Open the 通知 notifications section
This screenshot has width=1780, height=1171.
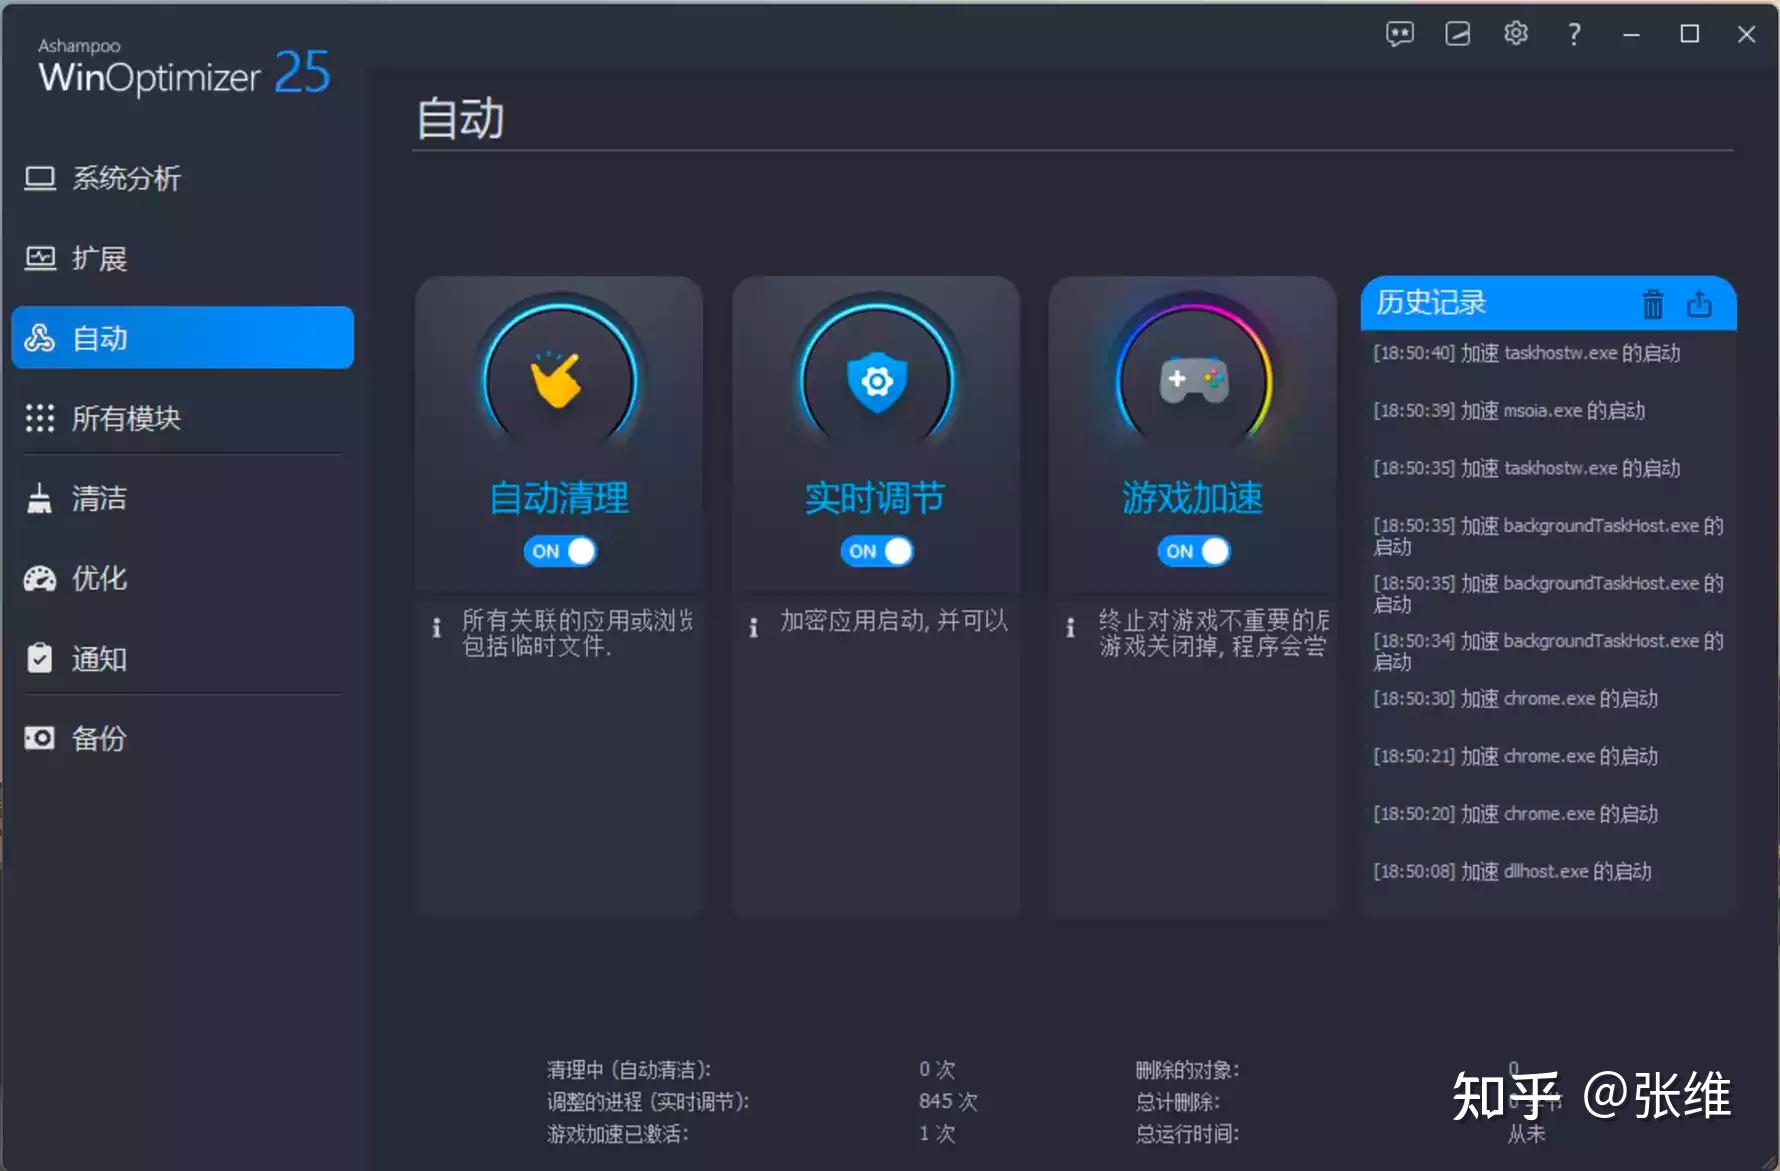[x=99, y=658]
